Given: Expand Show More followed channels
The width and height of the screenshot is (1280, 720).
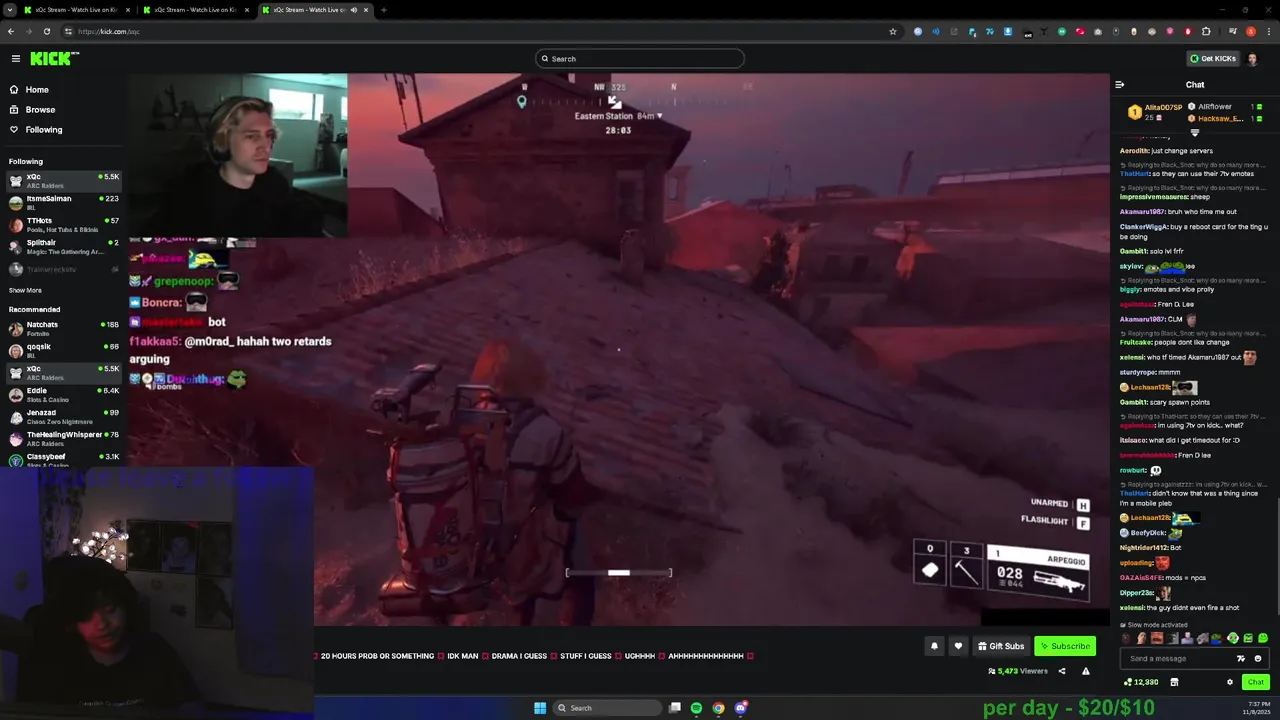Looking at the screenshot, I should click(25, 290).
